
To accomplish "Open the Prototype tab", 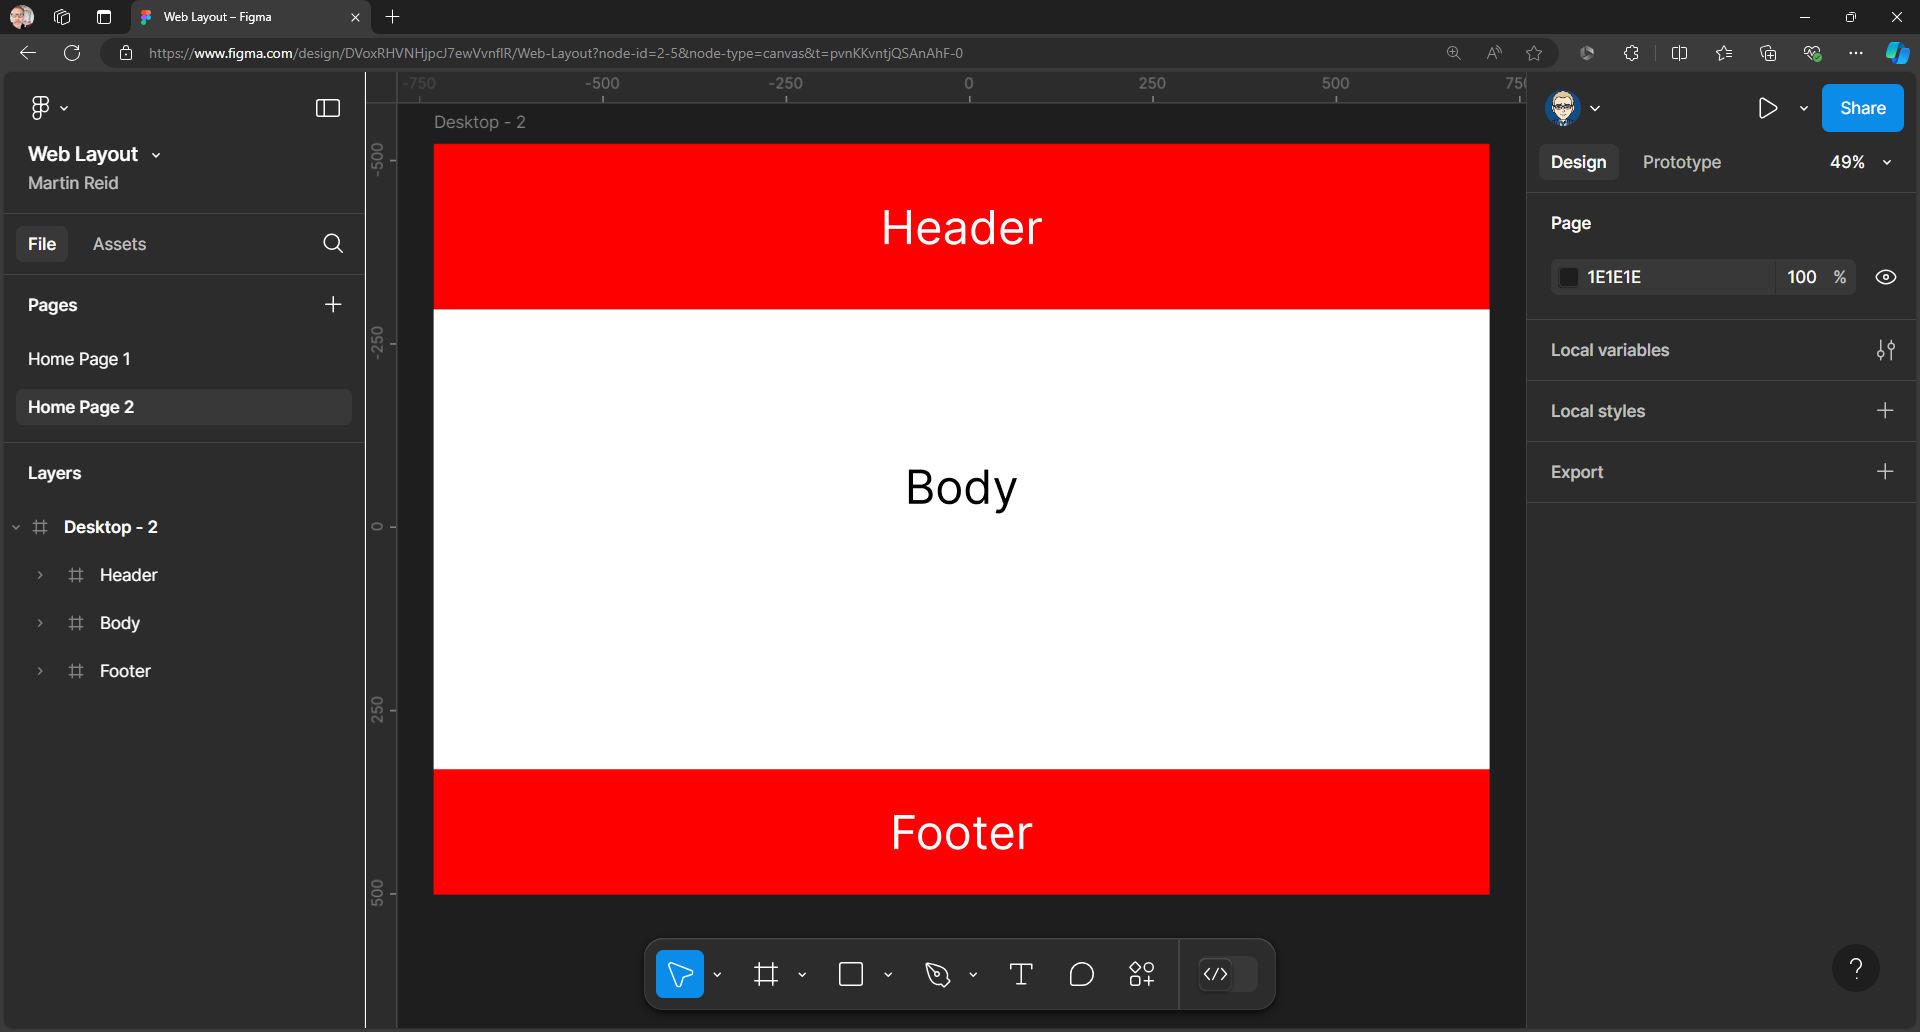I will coord(1681,162).
